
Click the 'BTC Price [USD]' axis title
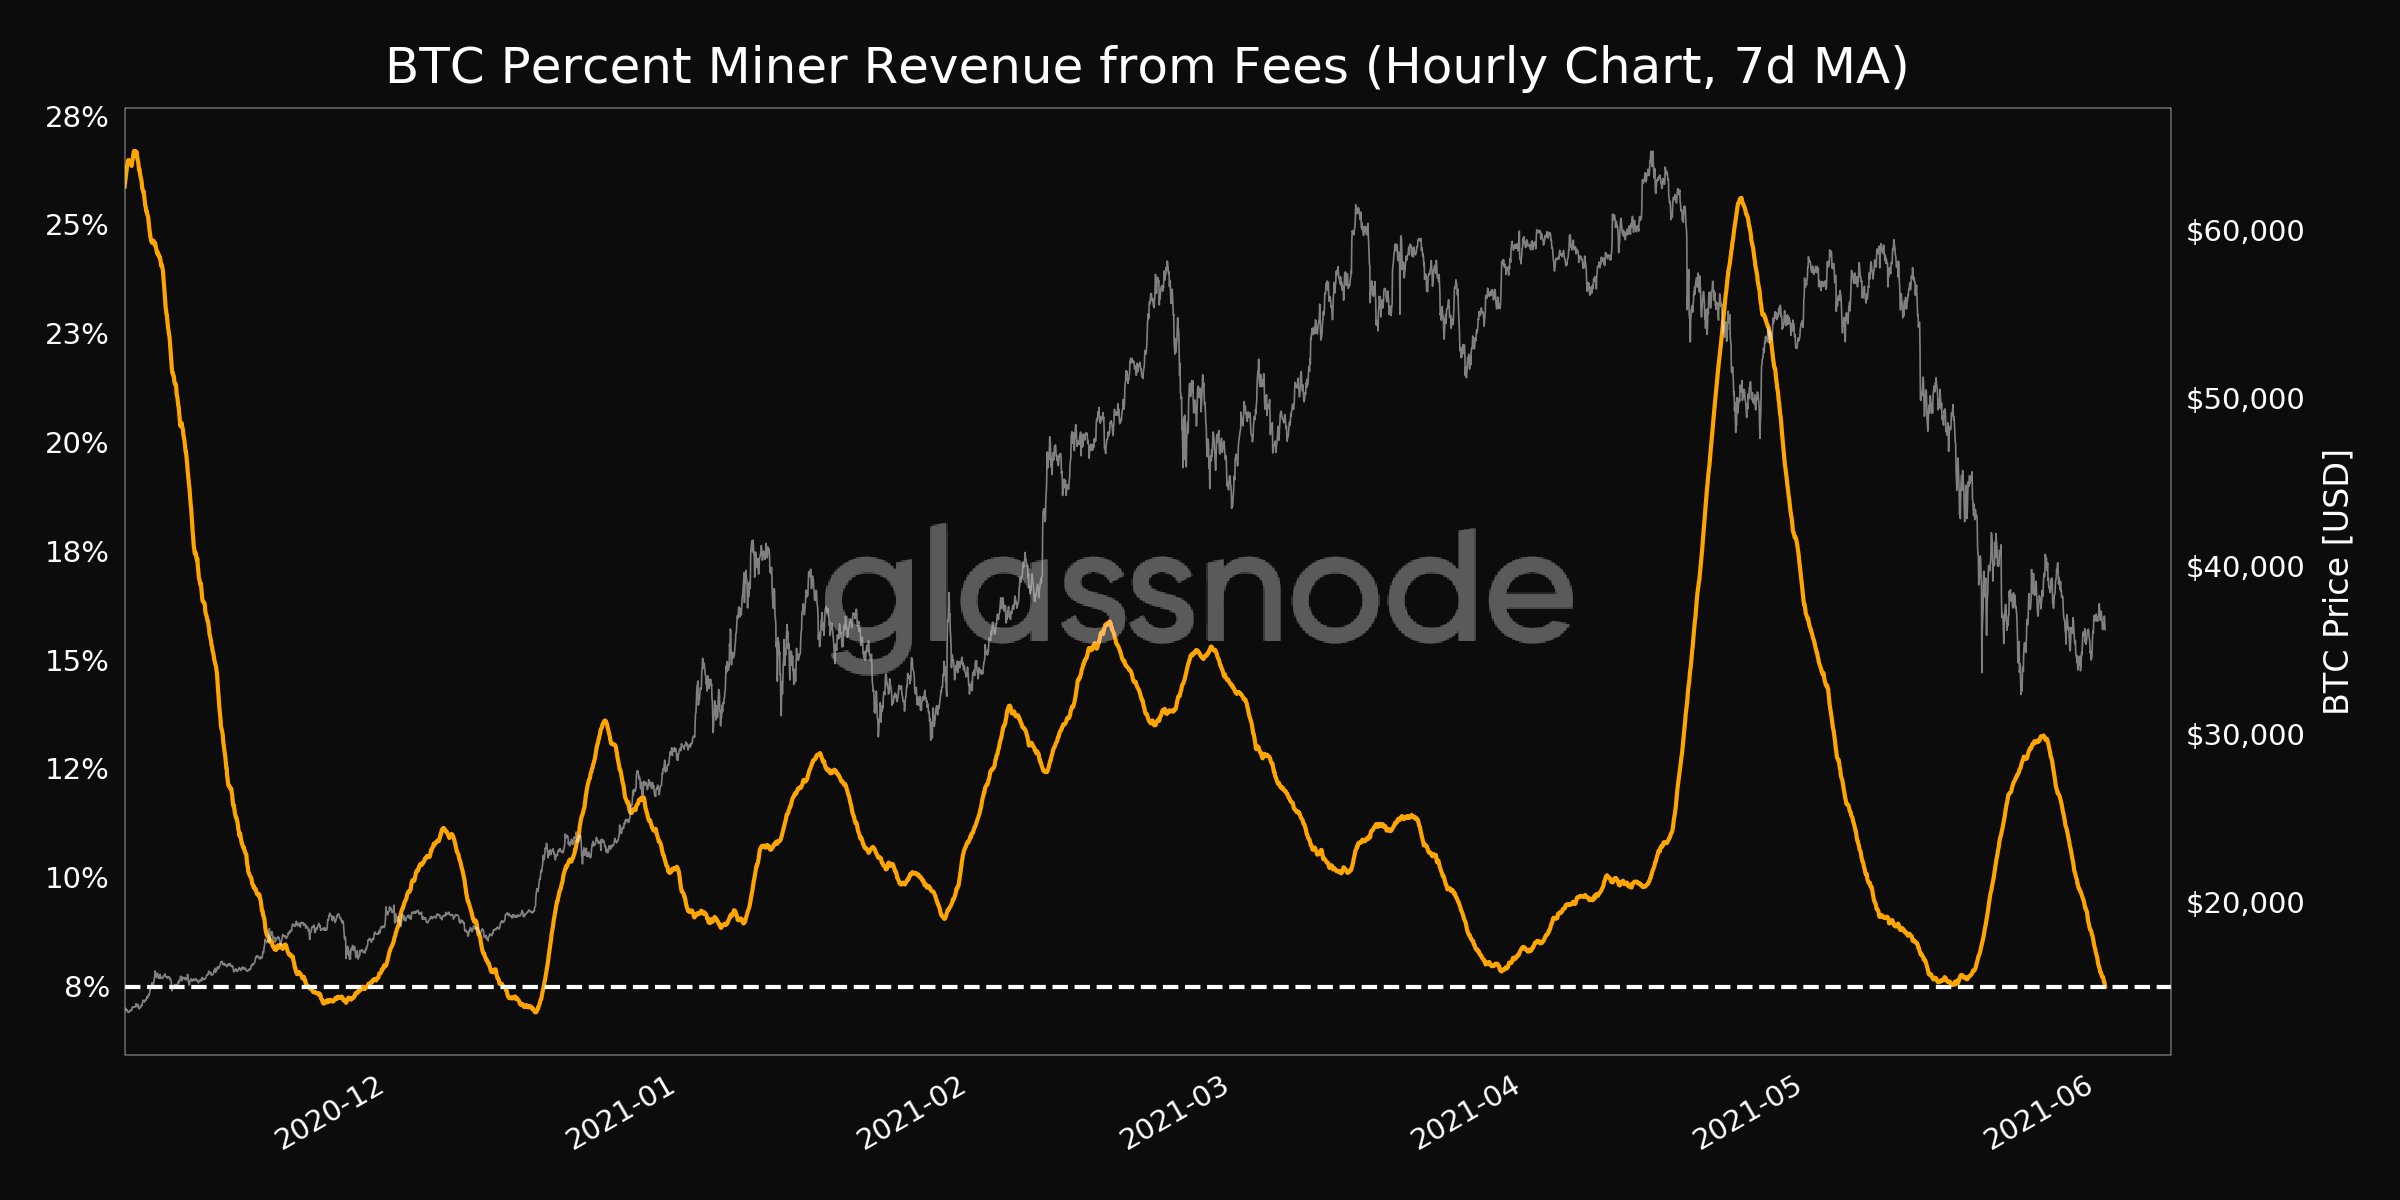[x=2336, y=582]
